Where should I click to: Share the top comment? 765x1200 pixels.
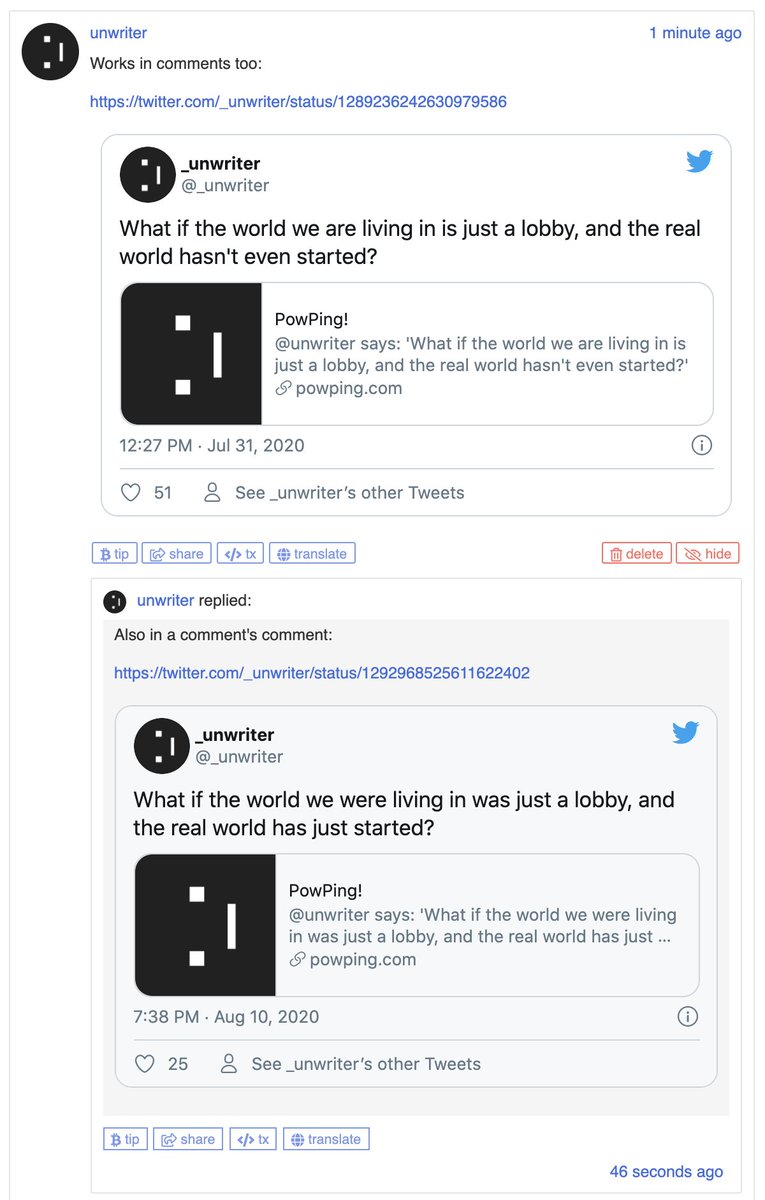point(176,554)
